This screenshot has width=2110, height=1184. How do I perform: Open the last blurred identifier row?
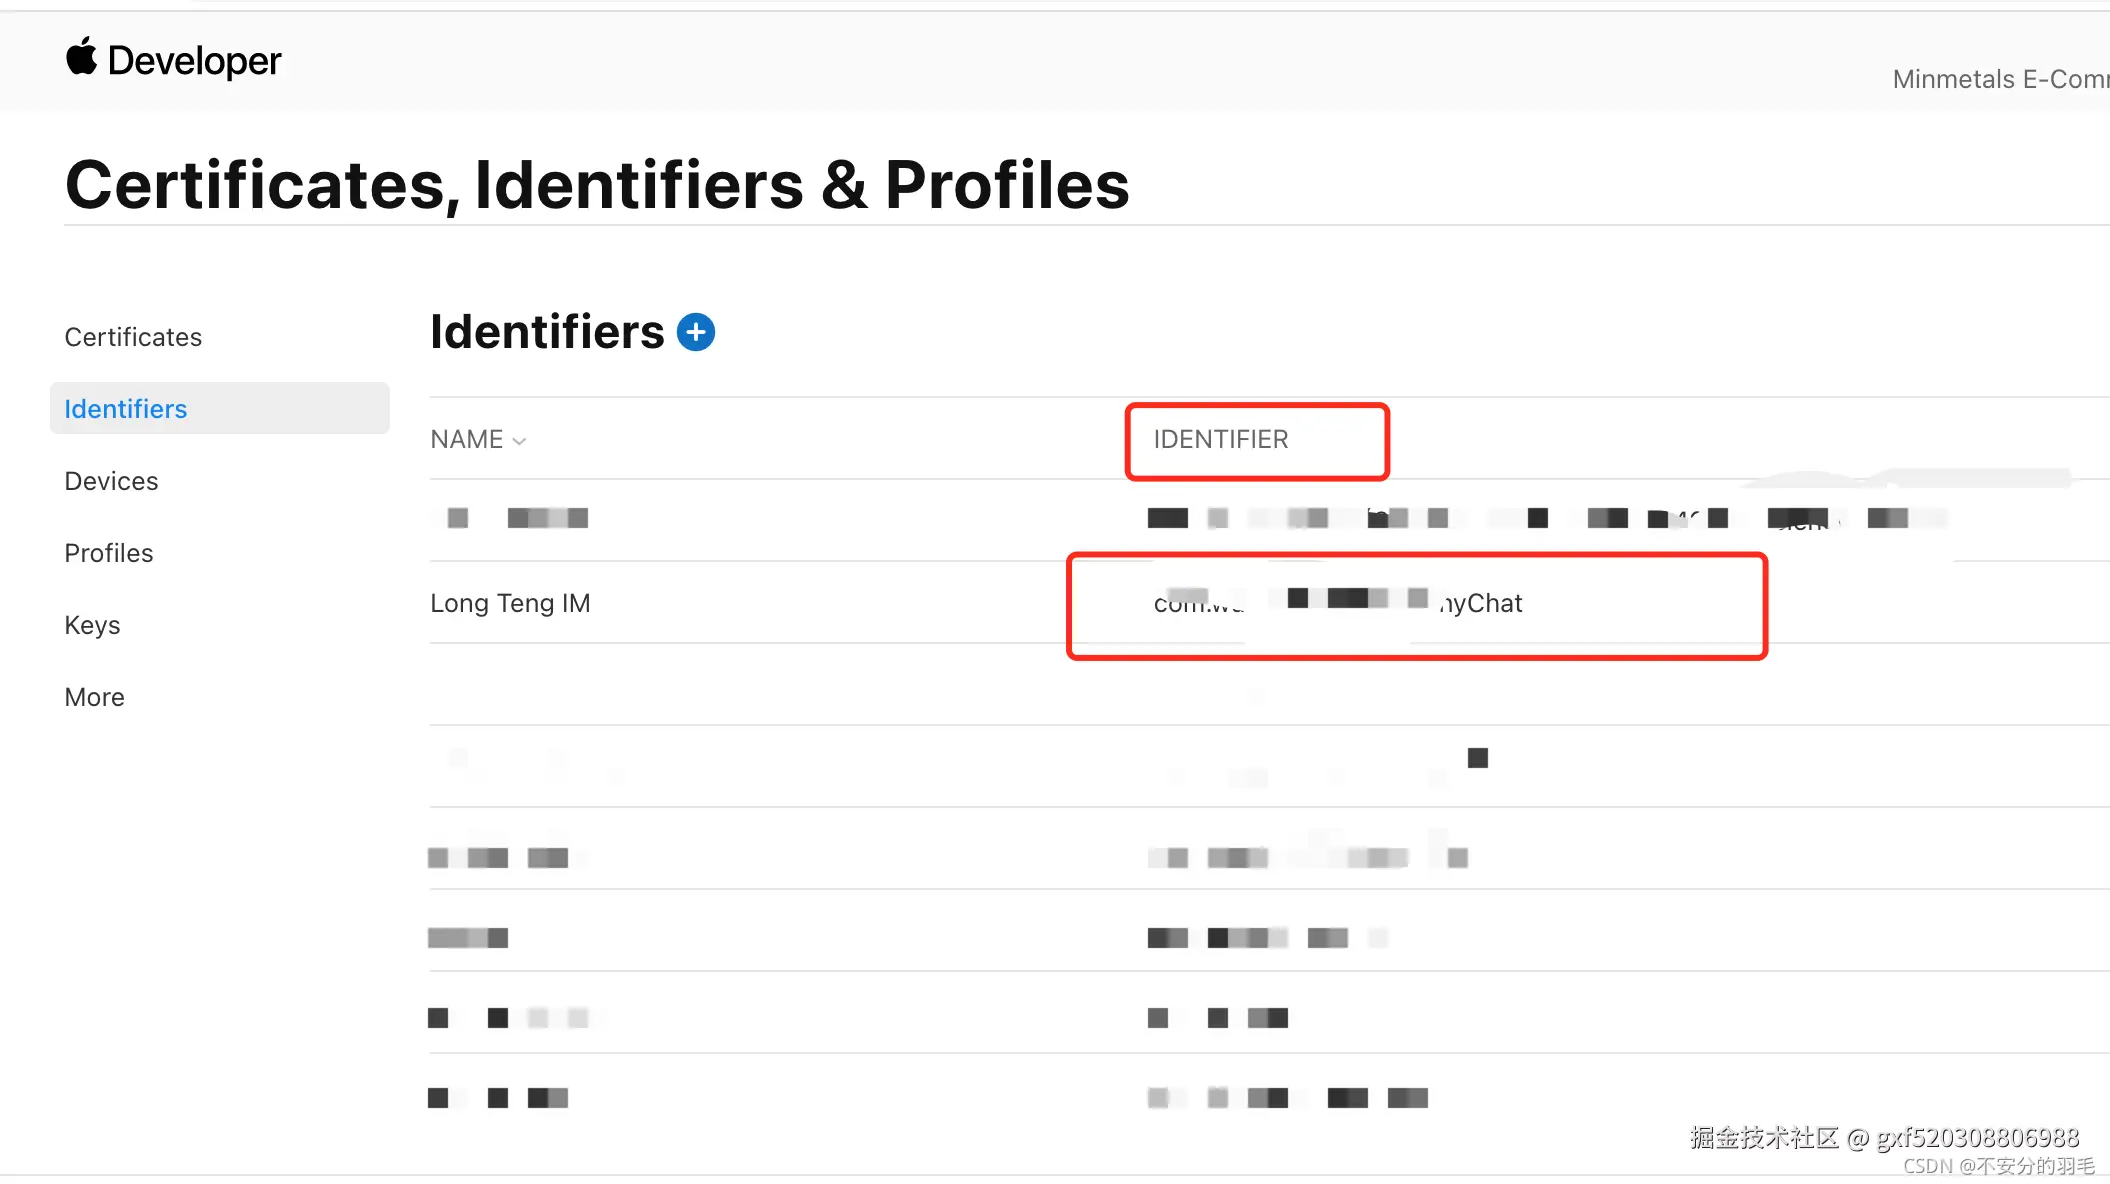pos(498,1098)
